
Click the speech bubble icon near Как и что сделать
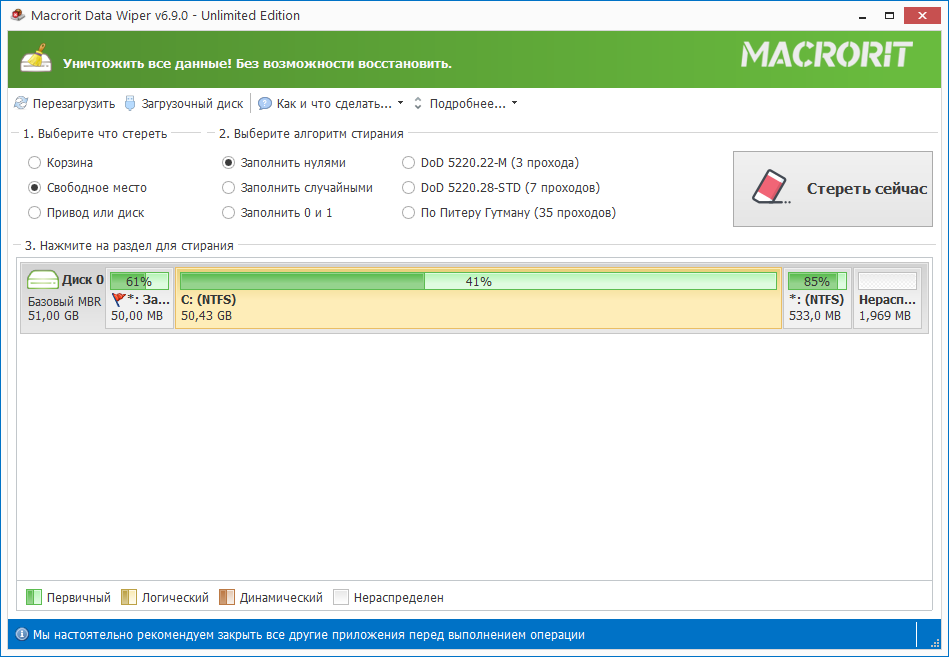[264, 103]
